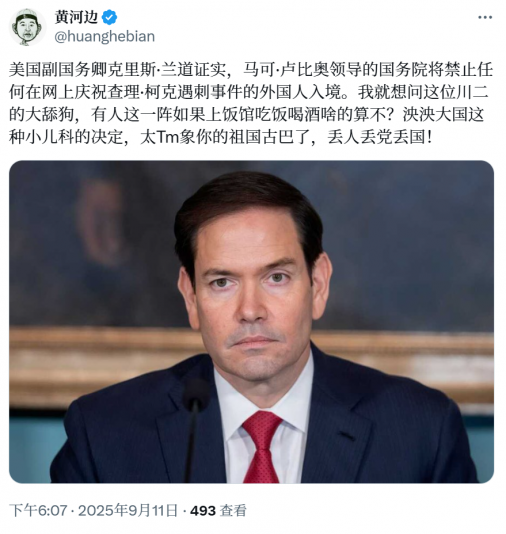Click the 493 view count number
The height and width of the screenshot is (534, 506).
click(203, 511)
